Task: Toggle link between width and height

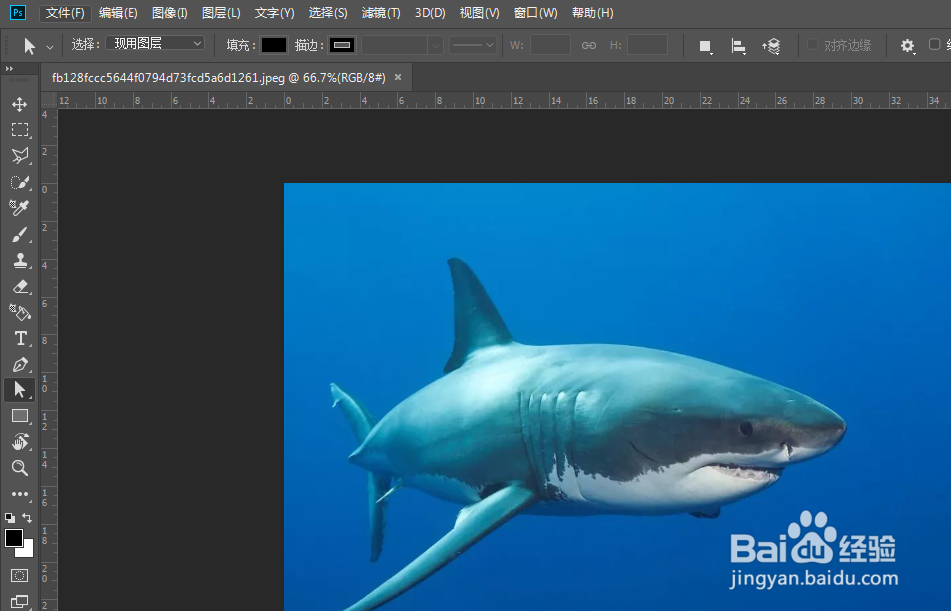Action: [x=589, y=45]
